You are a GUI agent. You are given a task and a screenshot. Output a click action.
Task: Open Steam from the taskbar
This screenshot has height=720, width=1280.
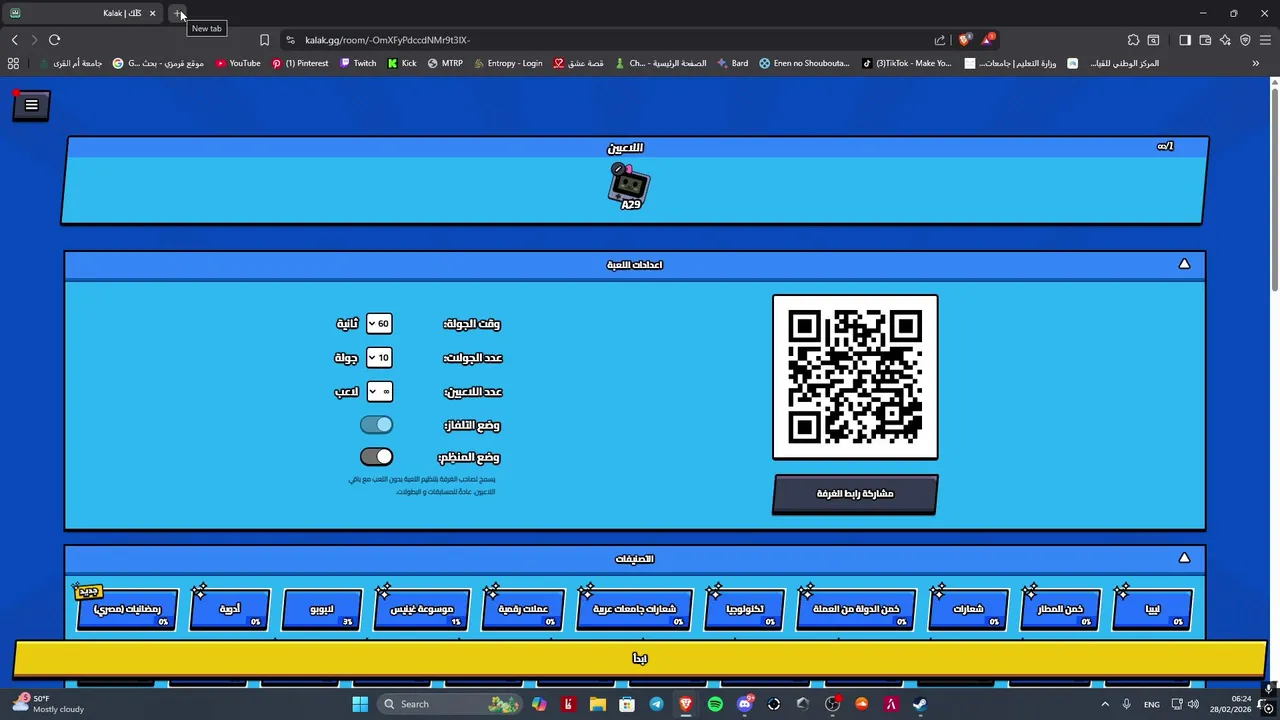pos(920,704)
